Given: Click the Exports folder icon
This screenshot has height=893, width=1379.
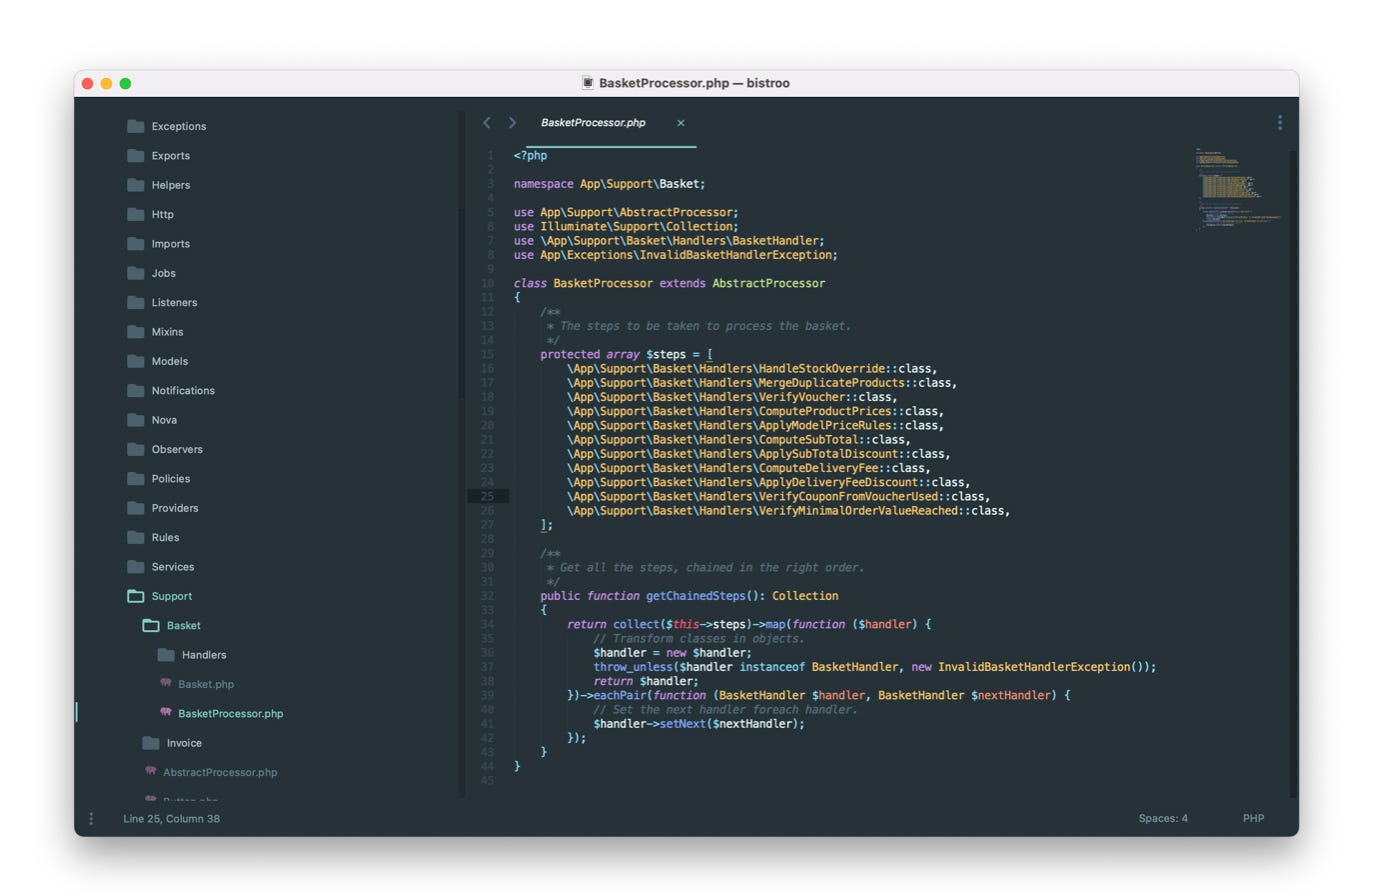Looking at the screenshot, I should 136,155.
